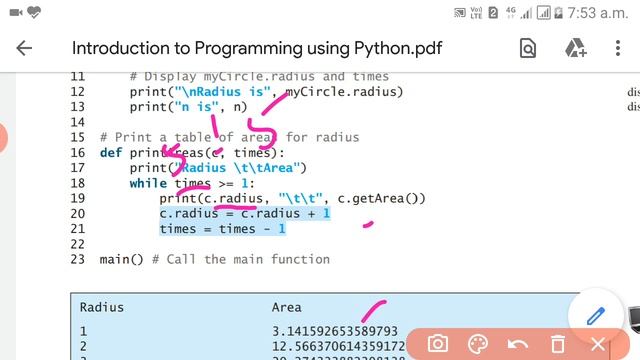Tap the value 12.566370614359172
This screenshot has height=360, width=640.
click(x=339, y=347)
